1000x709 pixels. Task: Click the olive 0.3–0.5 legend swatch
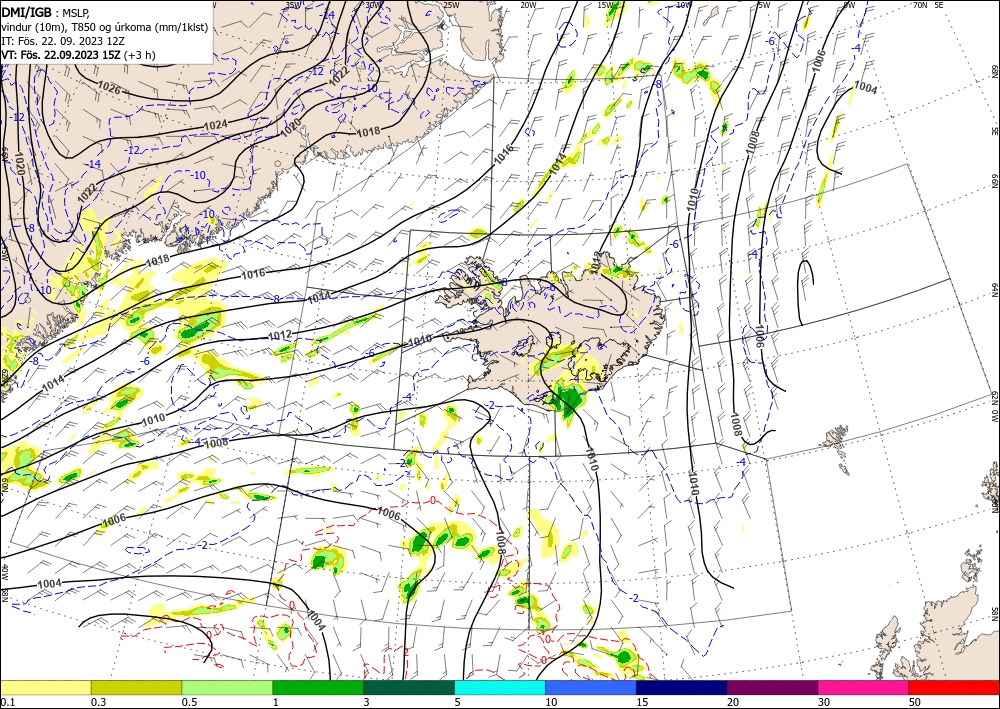click(136, 687)
